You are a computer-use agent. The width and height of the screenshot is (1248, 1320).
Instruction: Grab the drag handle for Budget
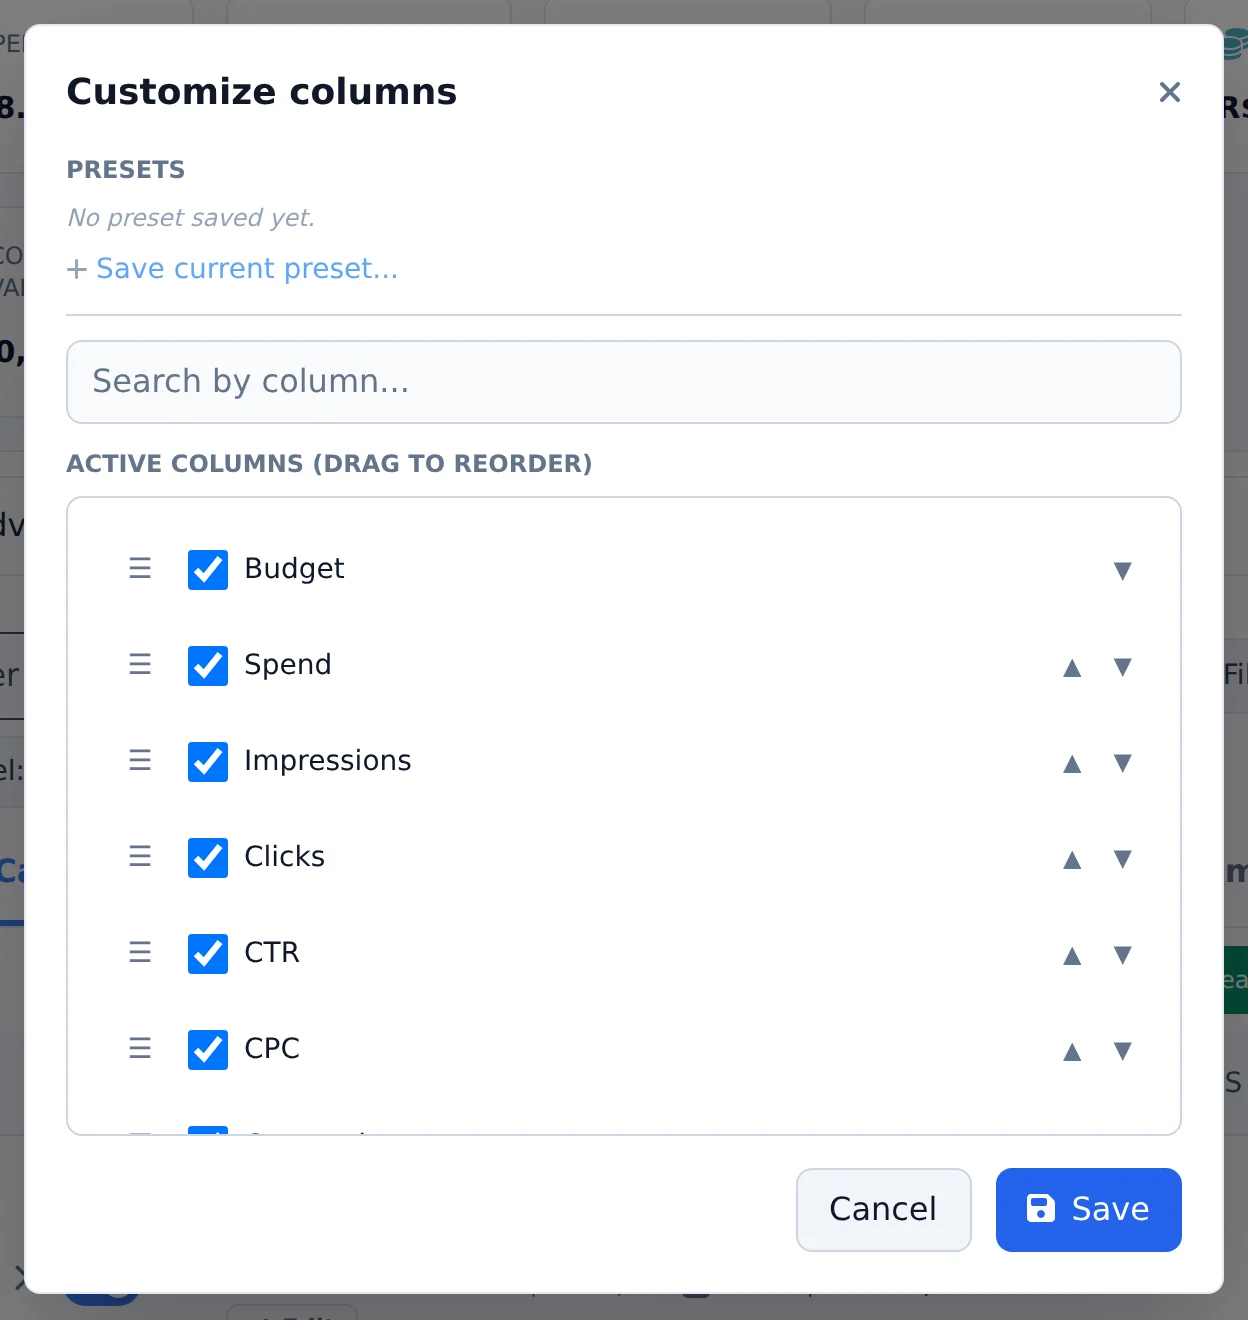pos(140,568)
